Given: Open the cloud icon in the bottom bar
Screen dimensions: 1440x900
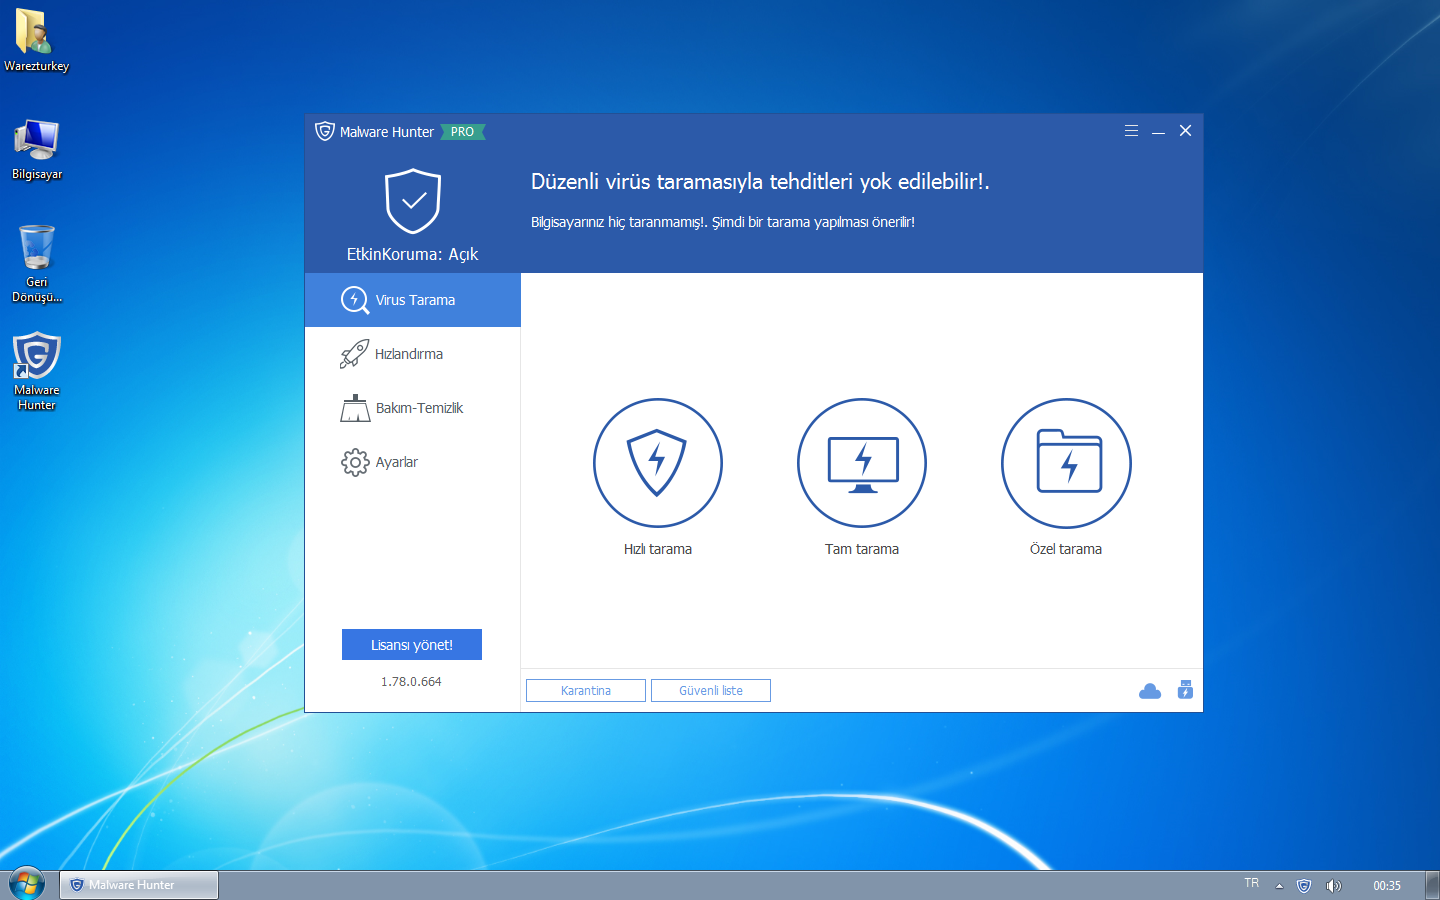Looking at the screenshot, I should (x=1150, y=691).
